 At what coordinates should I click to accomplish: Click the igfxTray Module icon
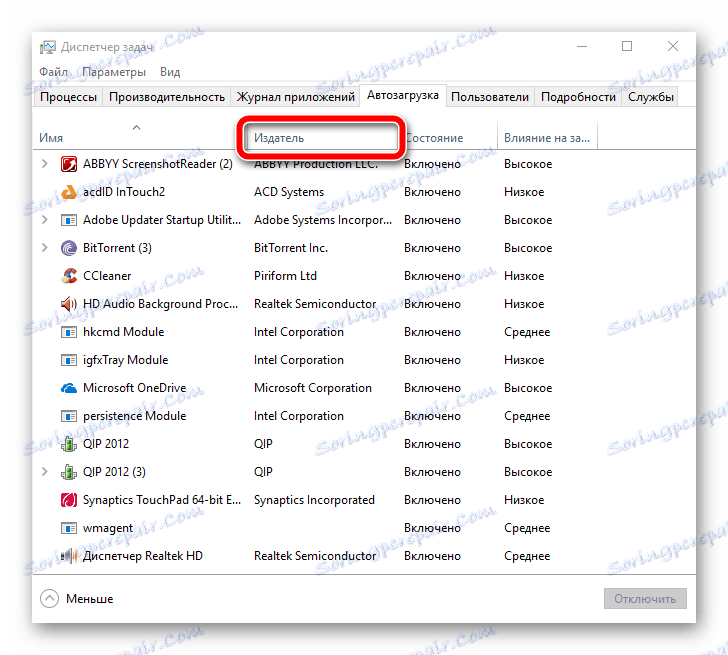(x=69, y=360)
